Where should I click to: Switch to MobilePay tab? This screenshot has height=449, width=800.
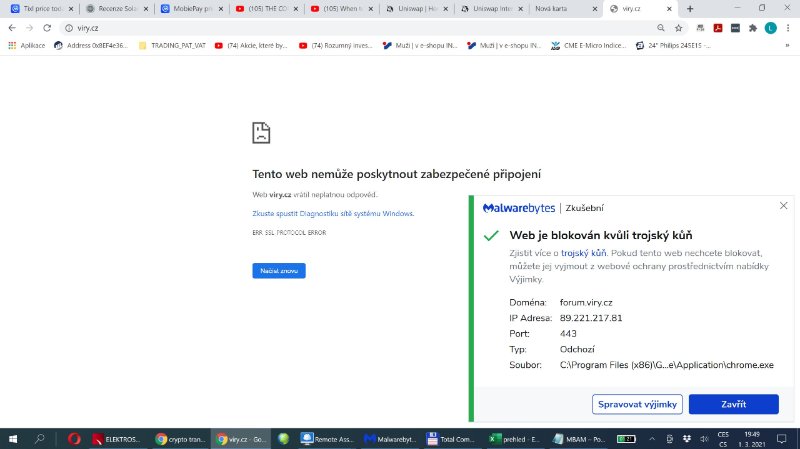[191, 9]
